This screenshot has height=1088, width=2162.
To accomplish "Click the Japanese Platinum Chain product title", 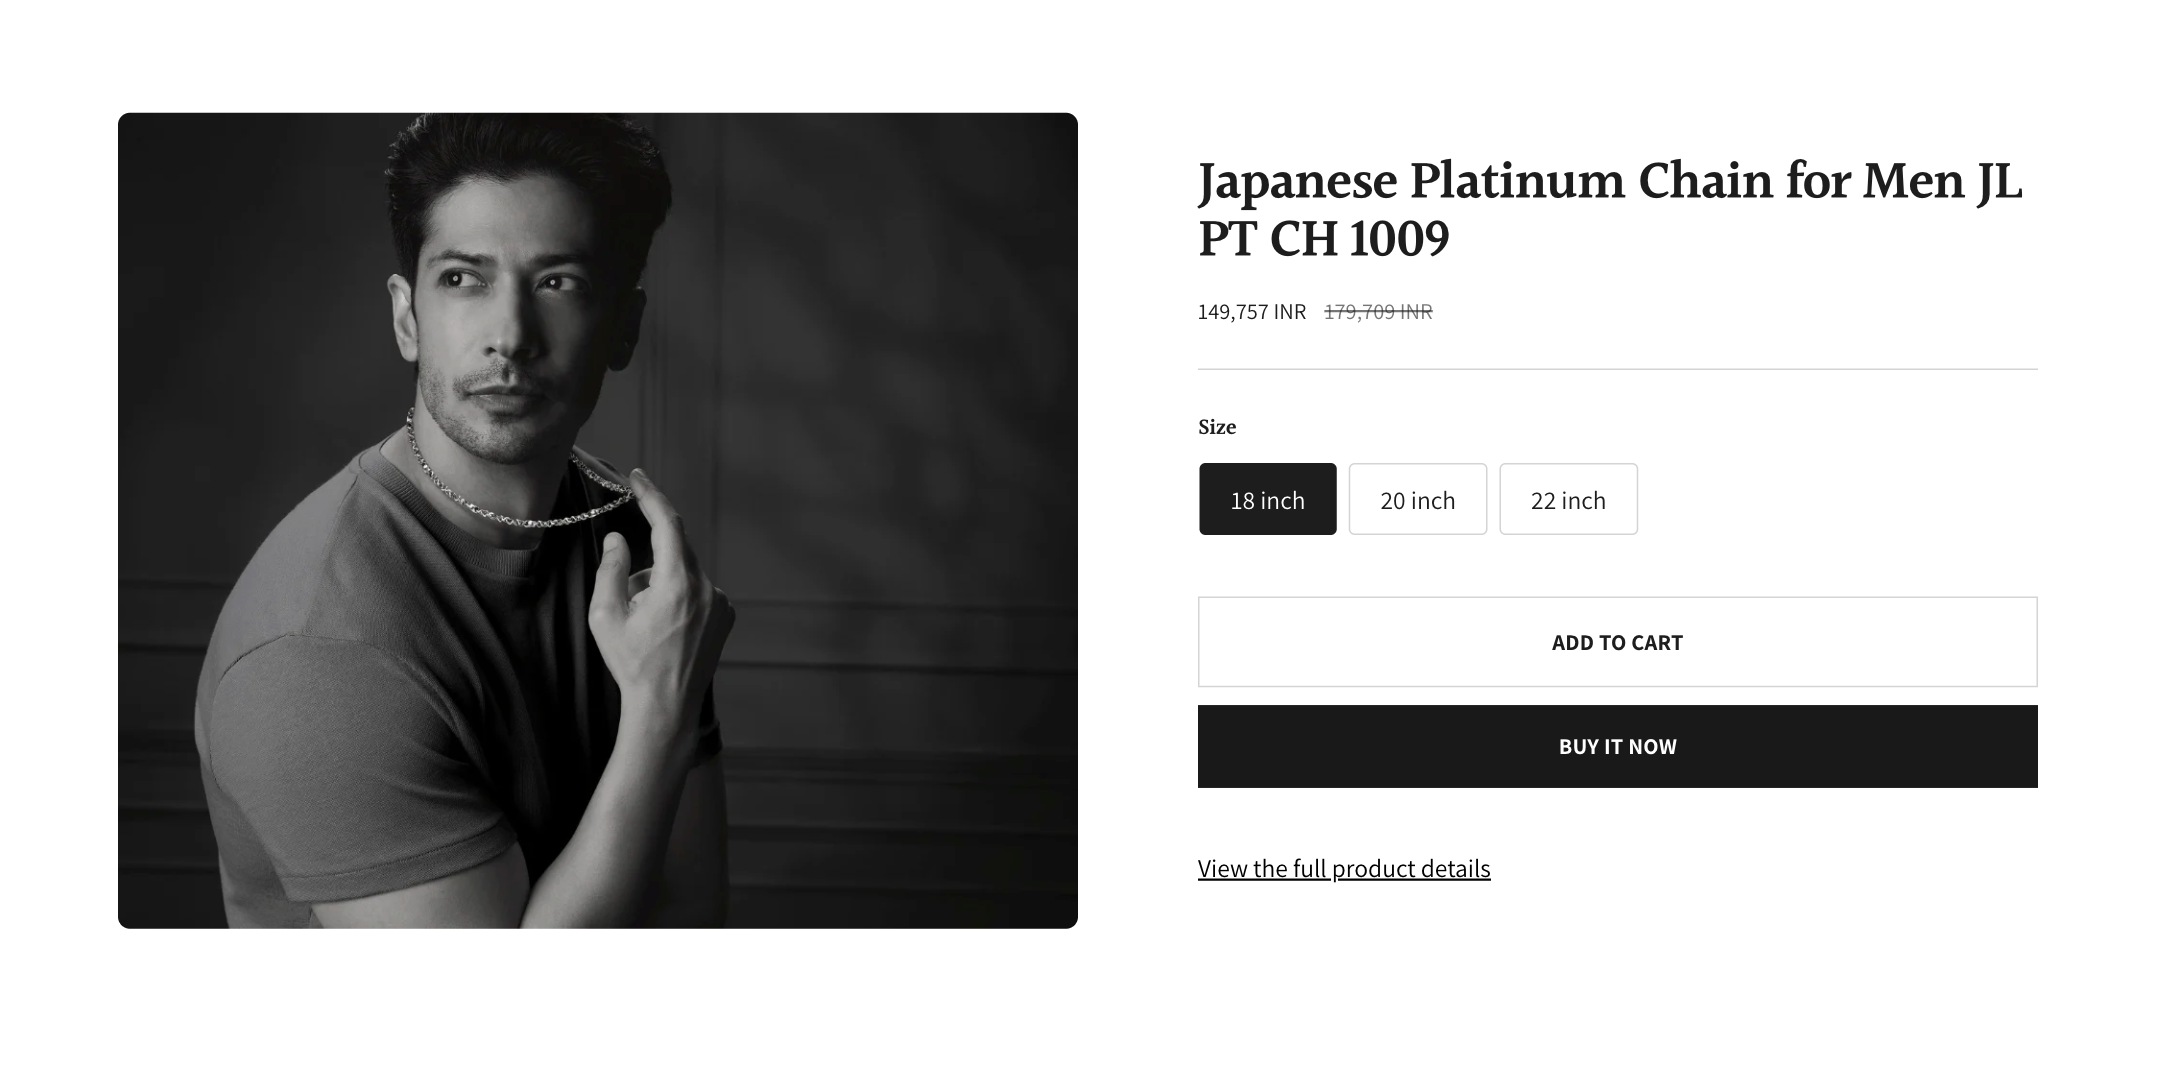I will tap(1610, 209).
